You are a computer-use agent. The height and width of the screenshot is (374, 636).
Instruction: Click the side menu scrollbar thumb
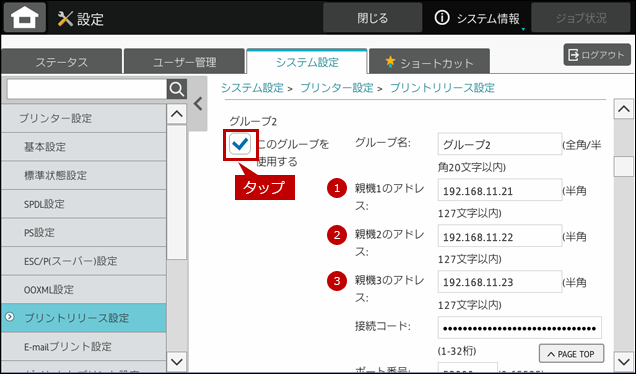click(177, 192)
